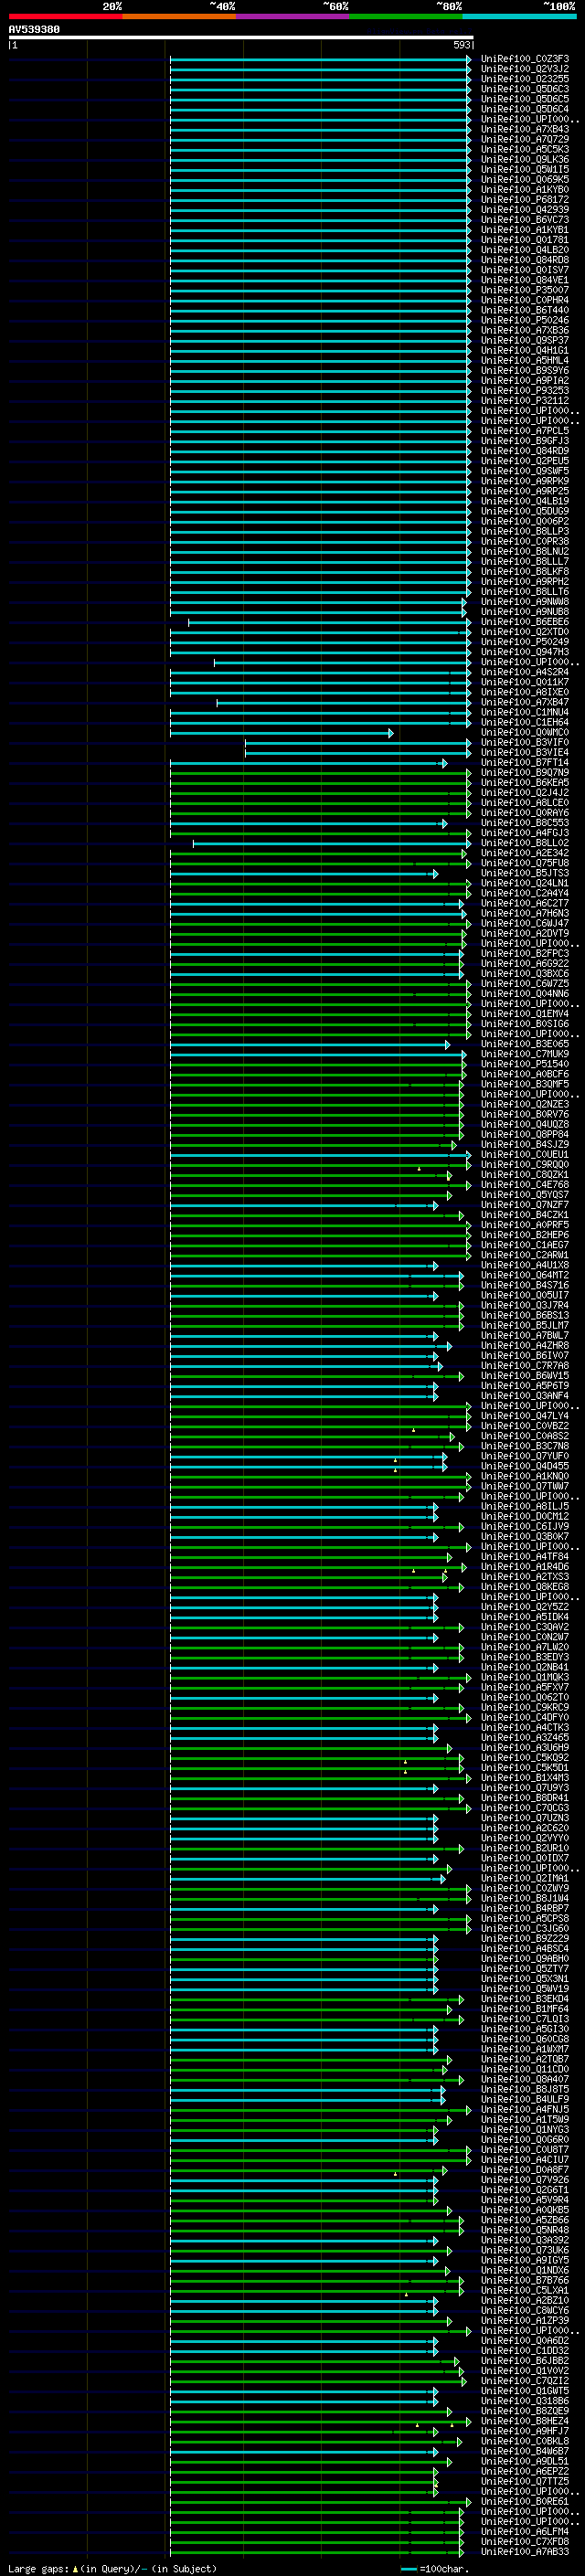Select the label UniRef100_P35007
This screenshot has width=585, height=2576.
pos(525,290)
